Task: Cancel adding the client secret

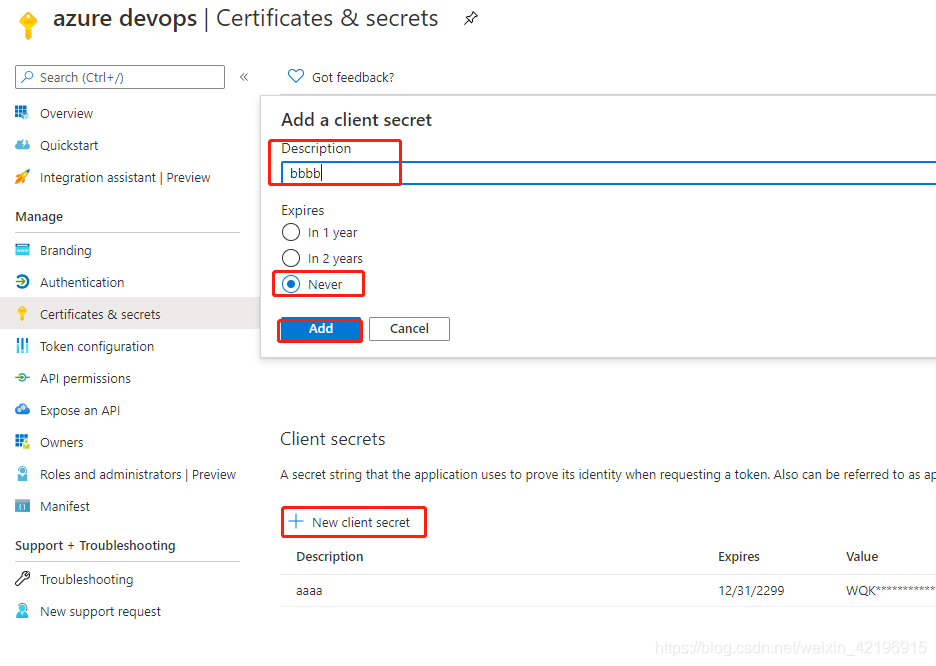Action: tap(410, 329)
